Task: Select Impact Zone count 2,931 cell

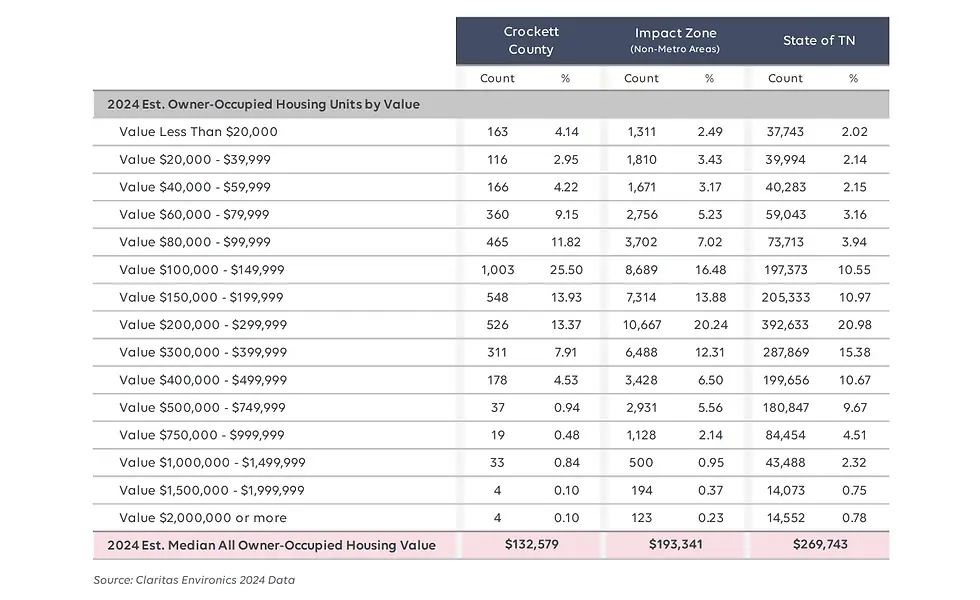Action: [x=641, y=408]
